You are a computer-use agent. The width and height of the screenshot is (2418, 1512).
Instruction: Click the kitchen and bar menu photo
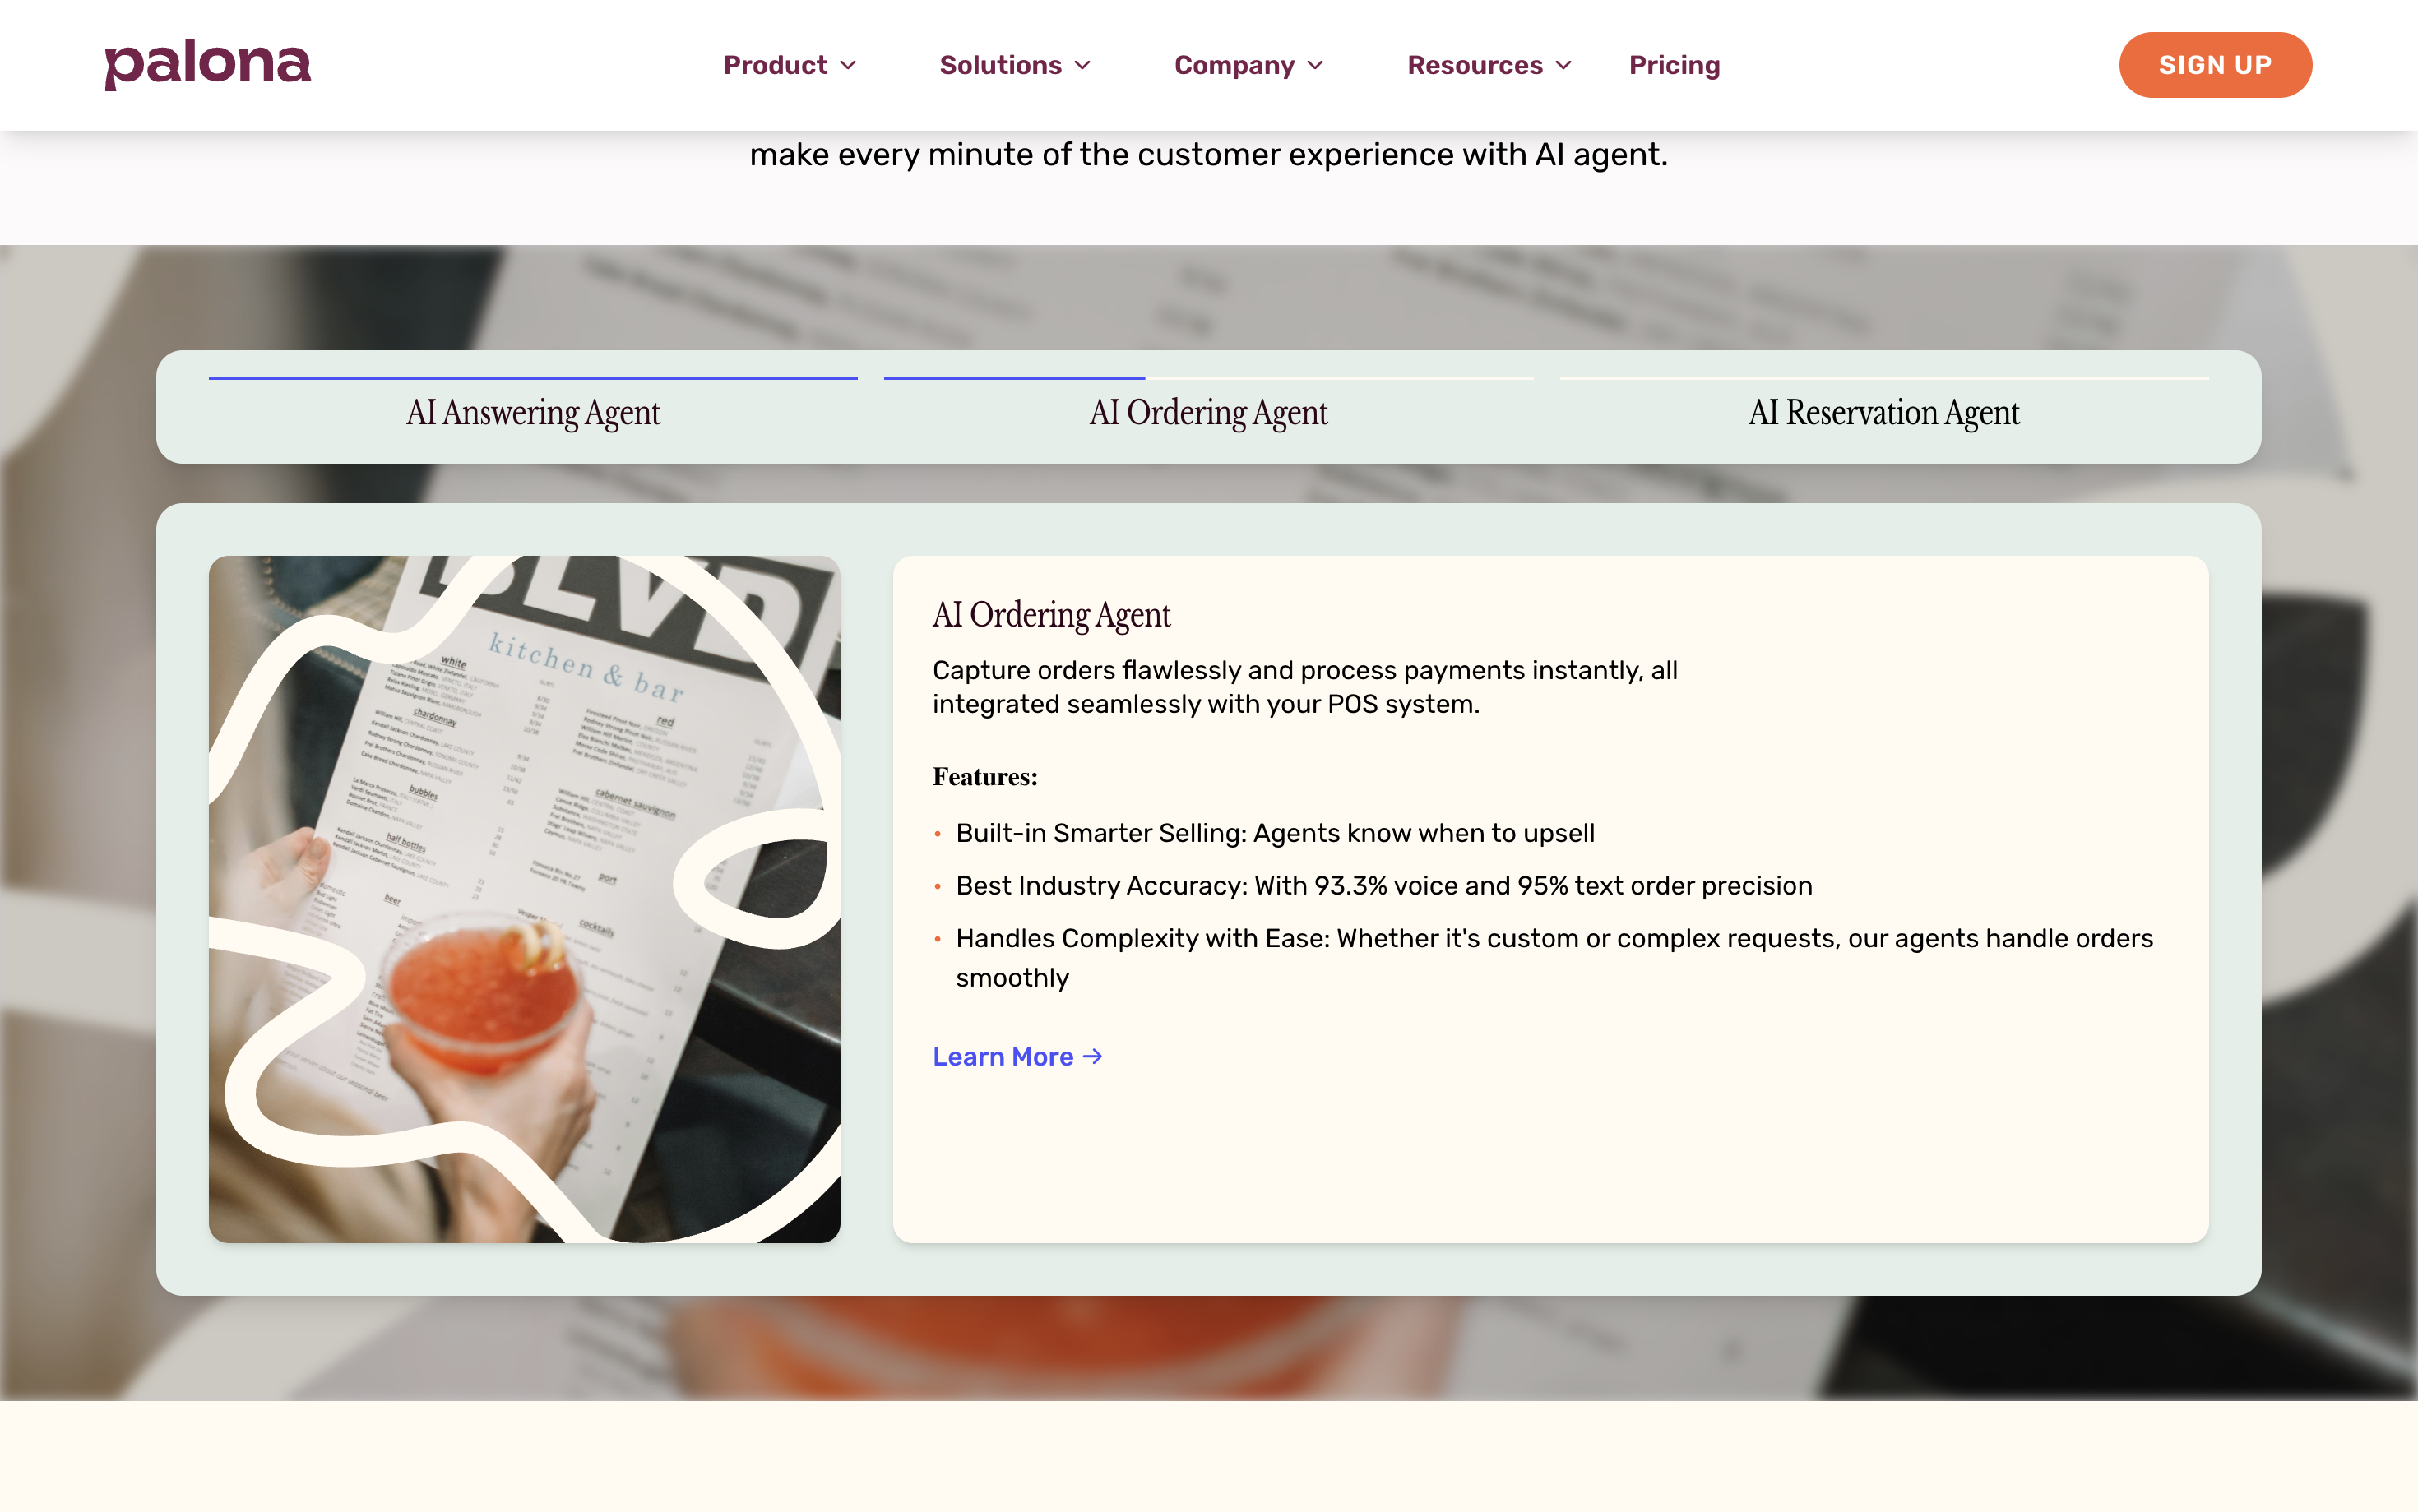(x=524, y=898)
